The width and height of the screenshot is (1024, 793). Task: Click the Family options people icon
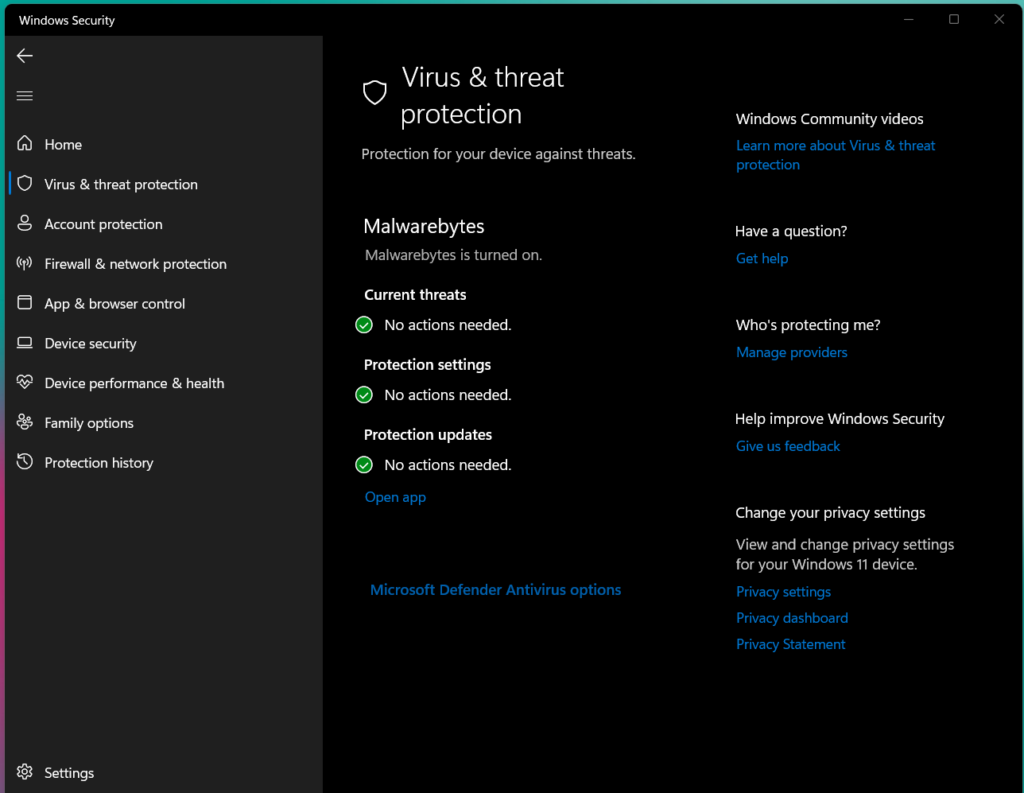click(25, 422)
